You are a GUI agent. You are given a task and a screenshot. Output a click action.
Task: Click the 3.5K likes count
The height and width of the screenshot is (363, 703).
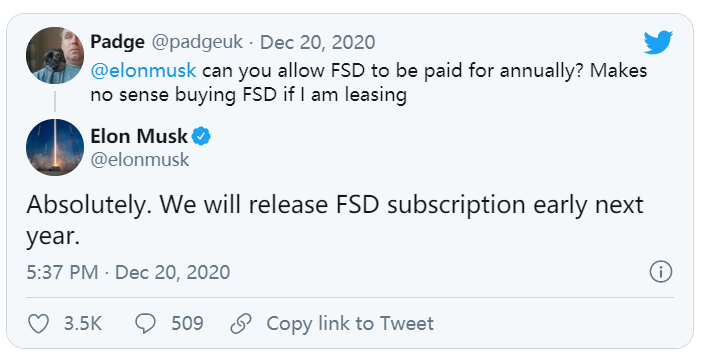(83, 324)
